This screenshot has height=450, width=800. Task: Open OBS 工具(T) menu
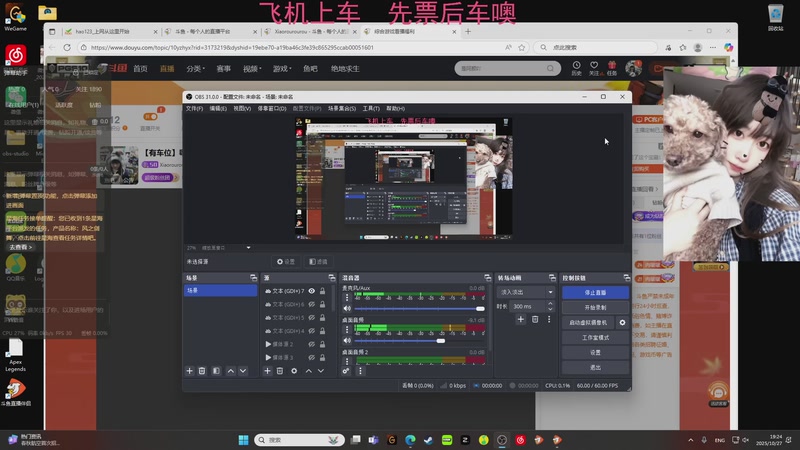[x=371, y=108]
